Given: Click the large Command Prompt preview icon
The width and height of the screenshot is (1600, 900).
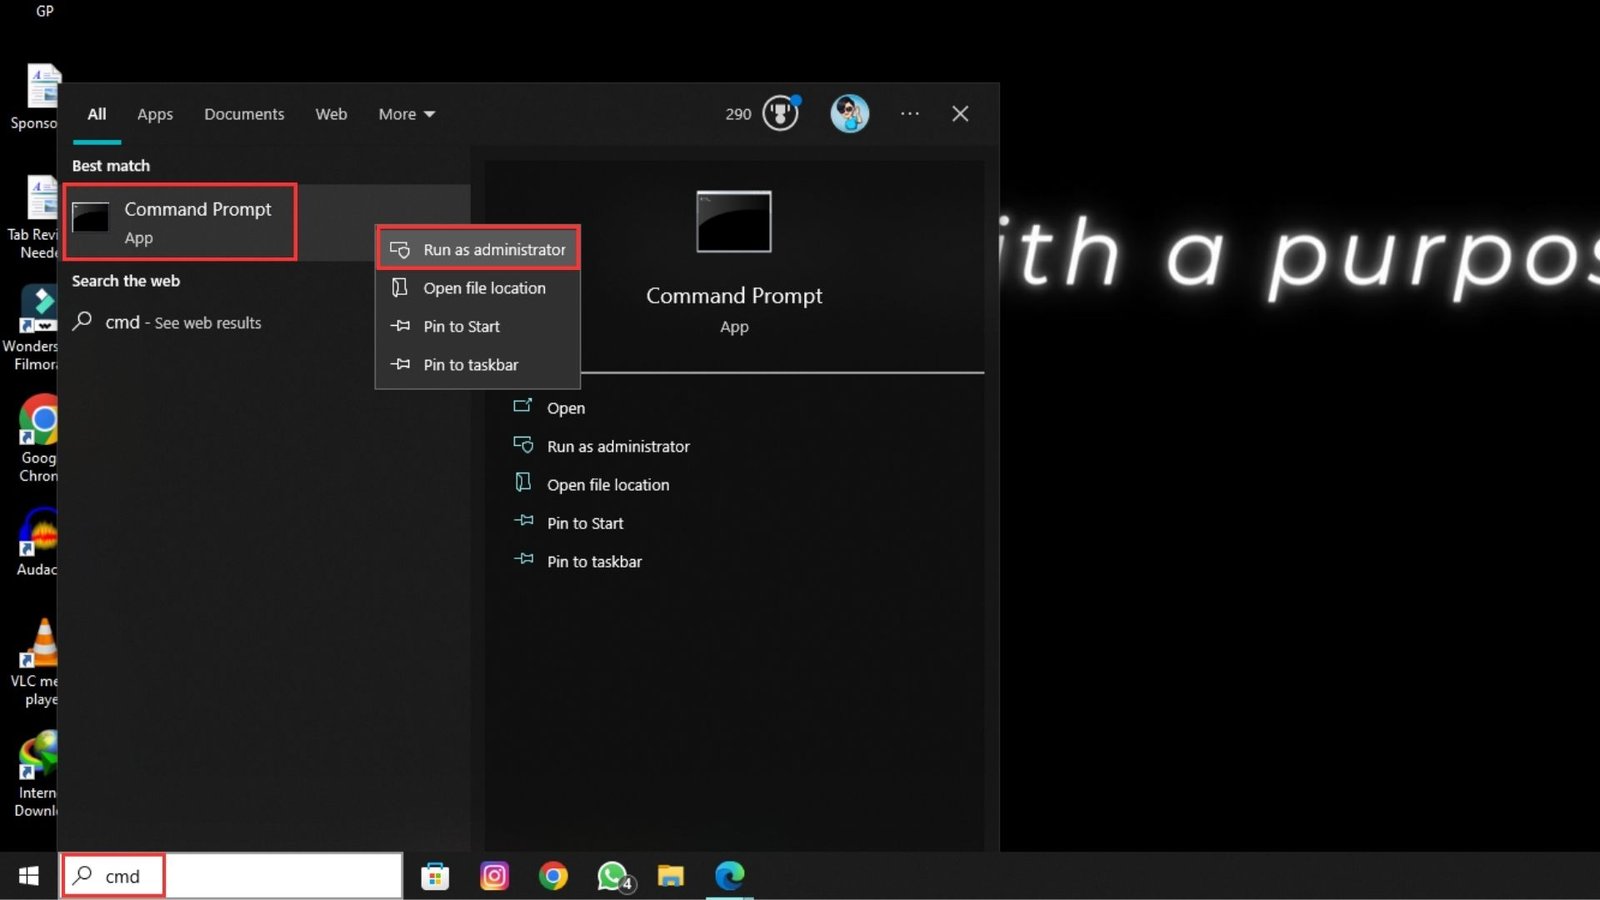Looking at the screenshot, I should tap(734, 221).
